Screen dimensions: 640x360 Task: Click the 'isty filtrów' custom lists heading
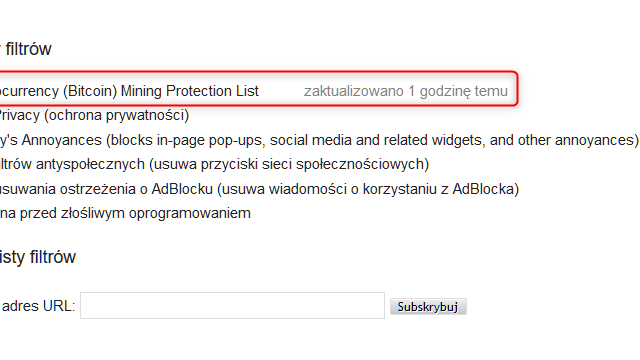[38, 257]
